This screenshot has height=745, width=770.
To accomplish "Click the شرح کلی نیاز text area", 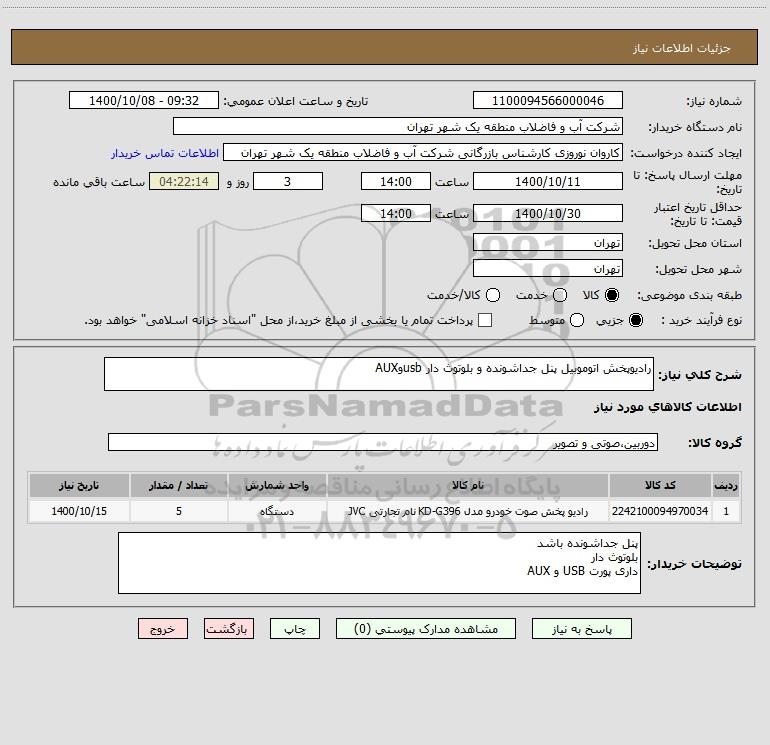I will point(379,374).
